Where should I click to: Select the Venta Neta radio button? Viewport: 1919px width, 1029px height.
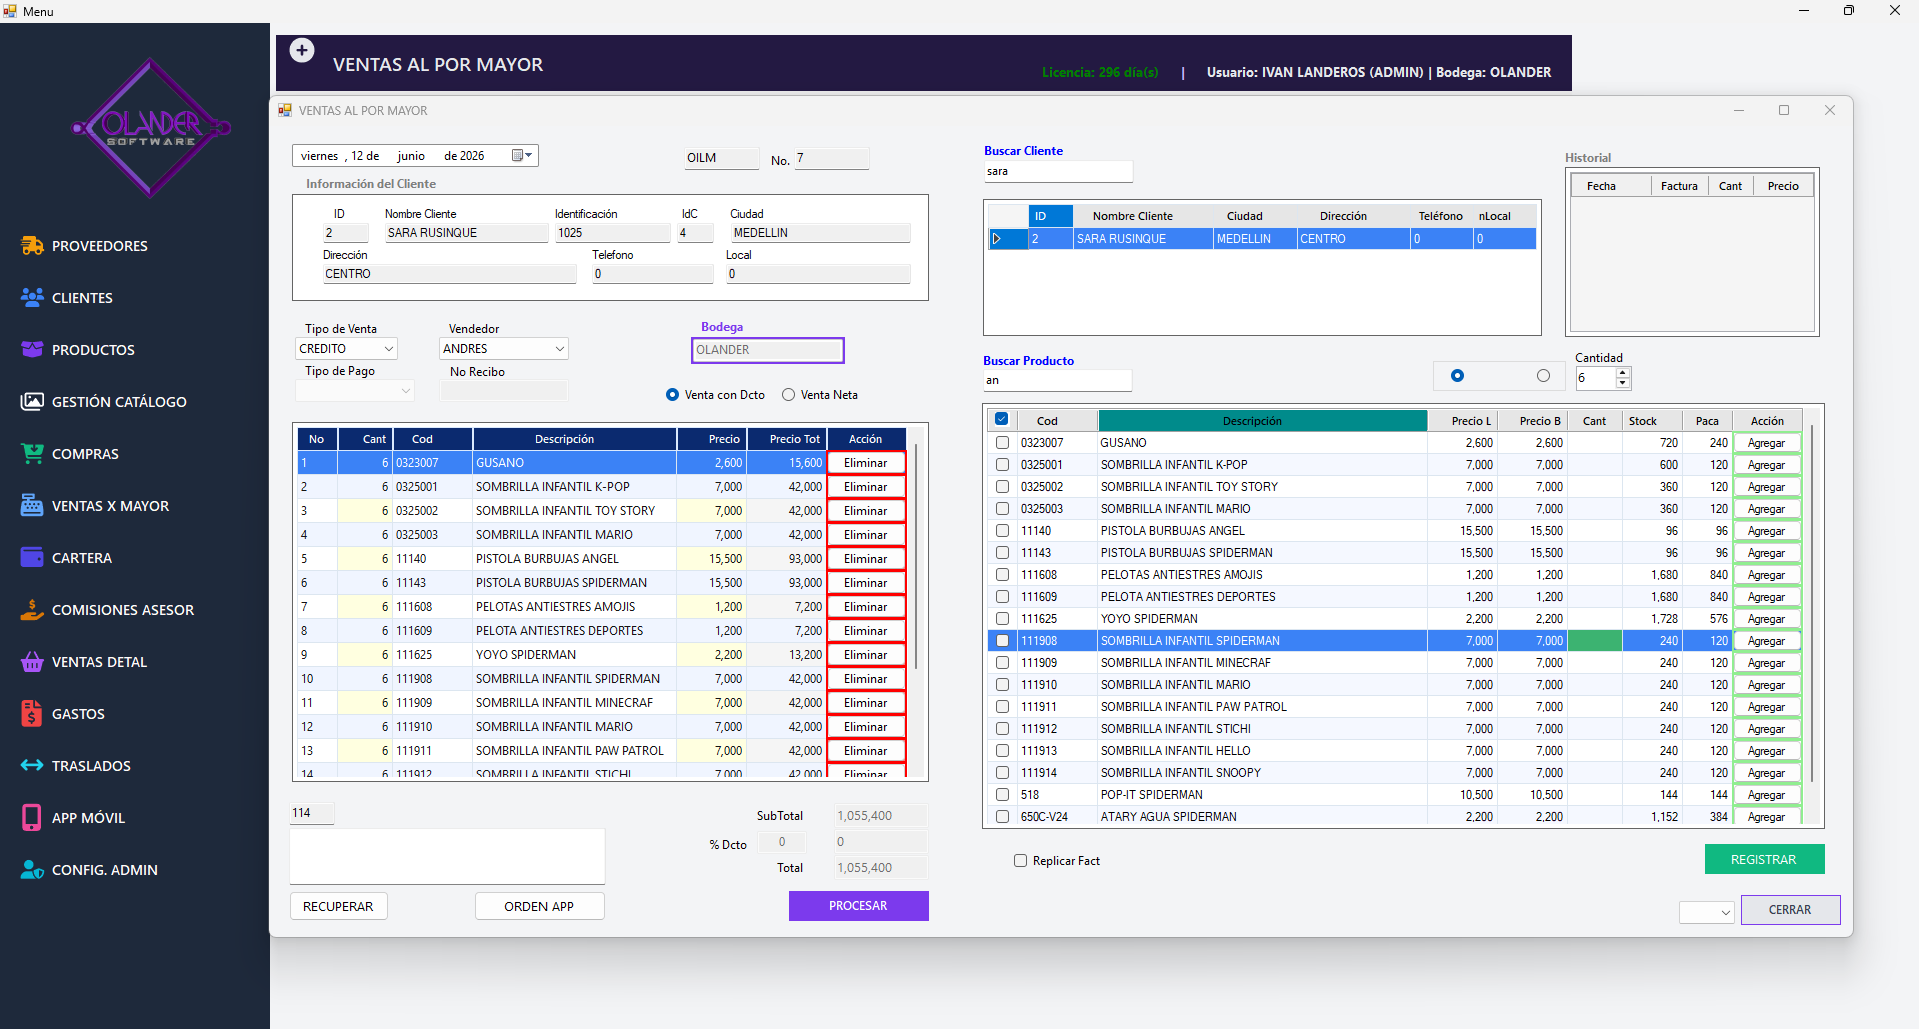point(789,395)
